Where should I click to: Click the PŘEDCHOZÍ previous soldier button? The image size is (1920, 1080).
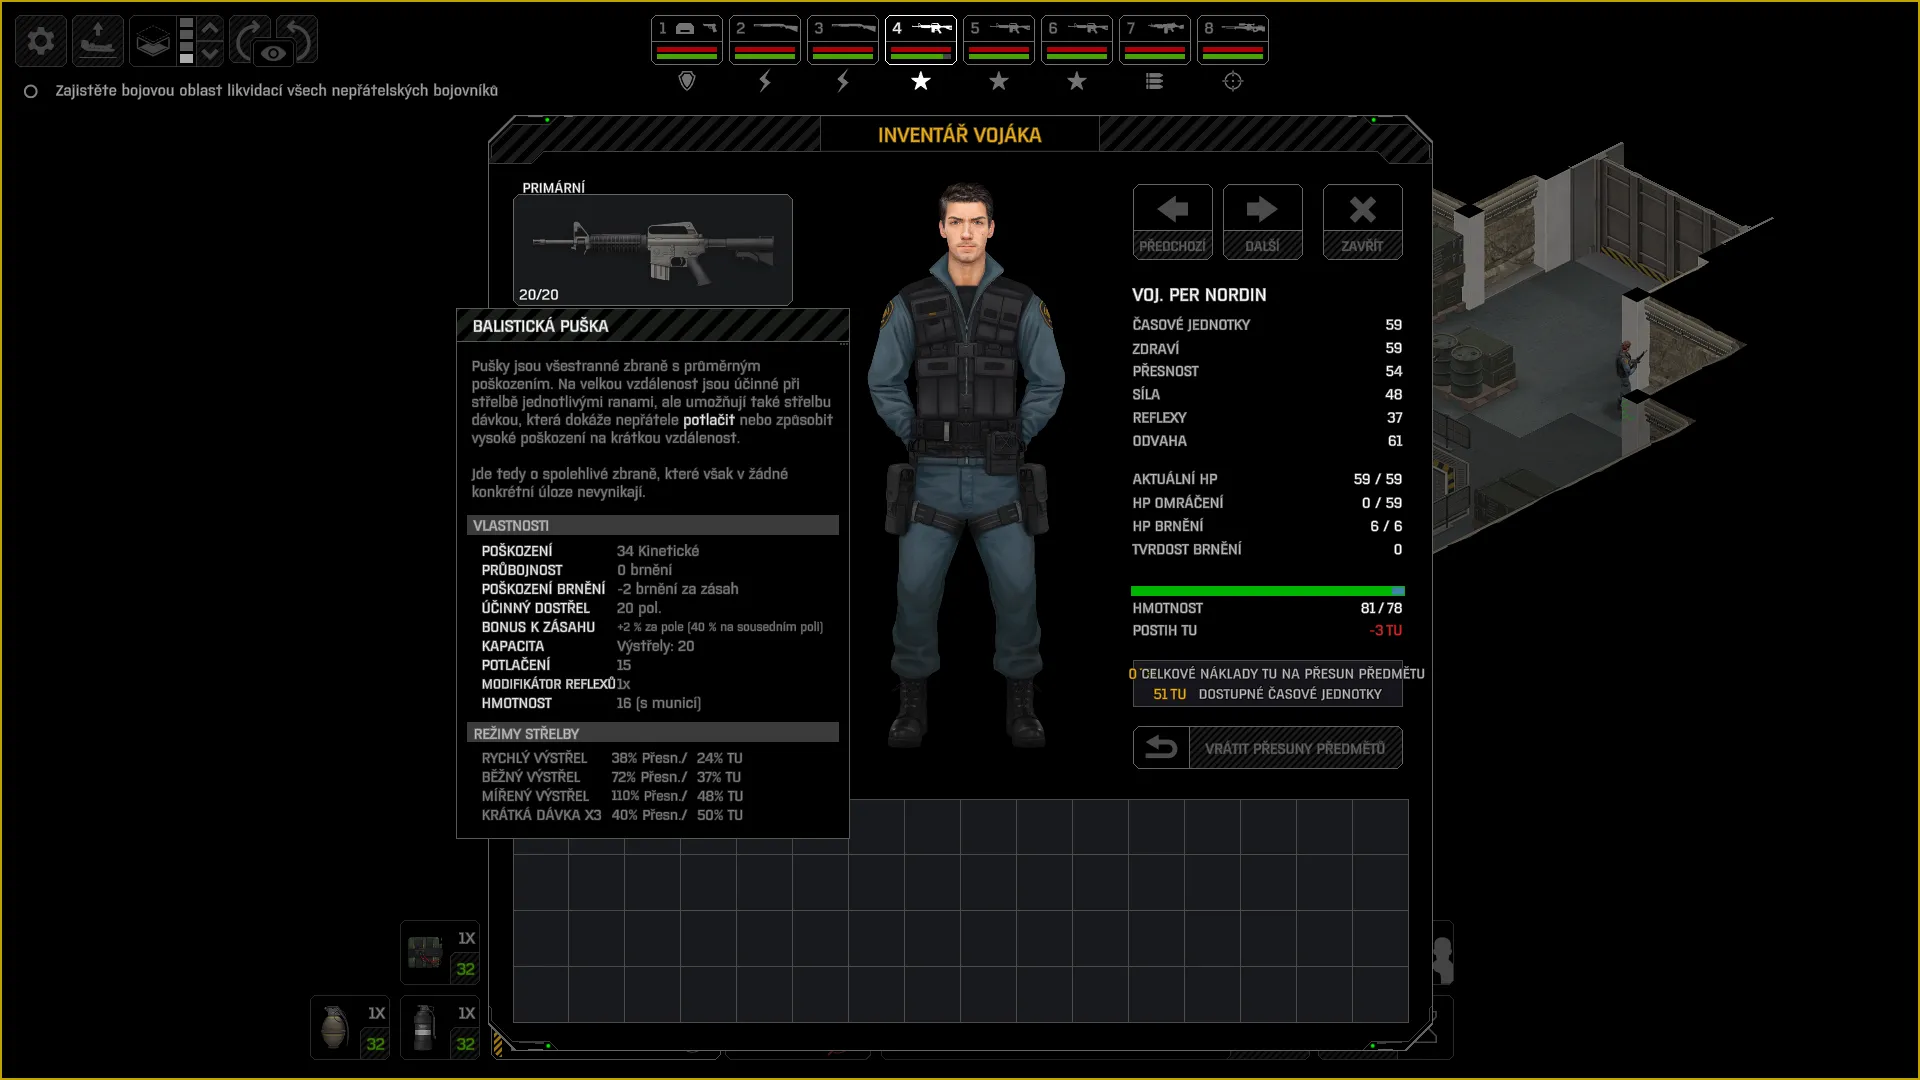point(1173,222)
